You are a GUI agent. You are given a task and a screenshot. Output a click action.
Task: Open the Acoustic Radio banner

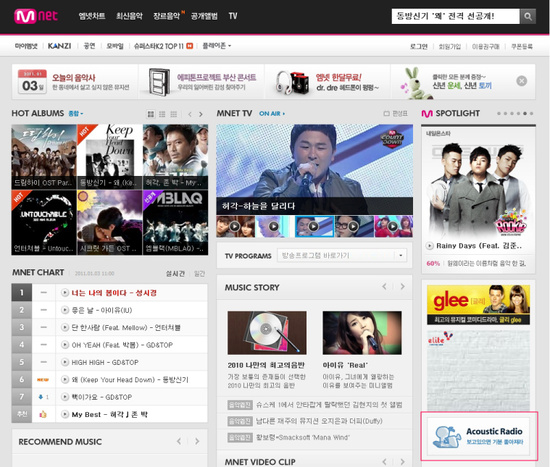pyautogui.click(x=479, y=436)
